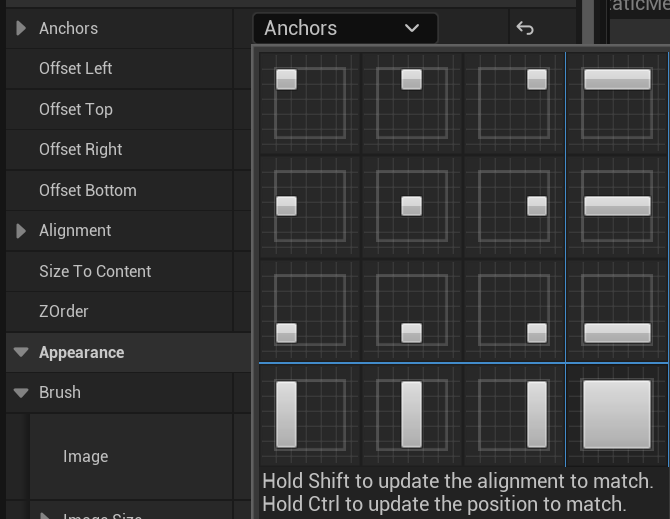Choose the full-stretch fill anchor preset
Screen dimensions: 670x519
[x=617, y=413]
